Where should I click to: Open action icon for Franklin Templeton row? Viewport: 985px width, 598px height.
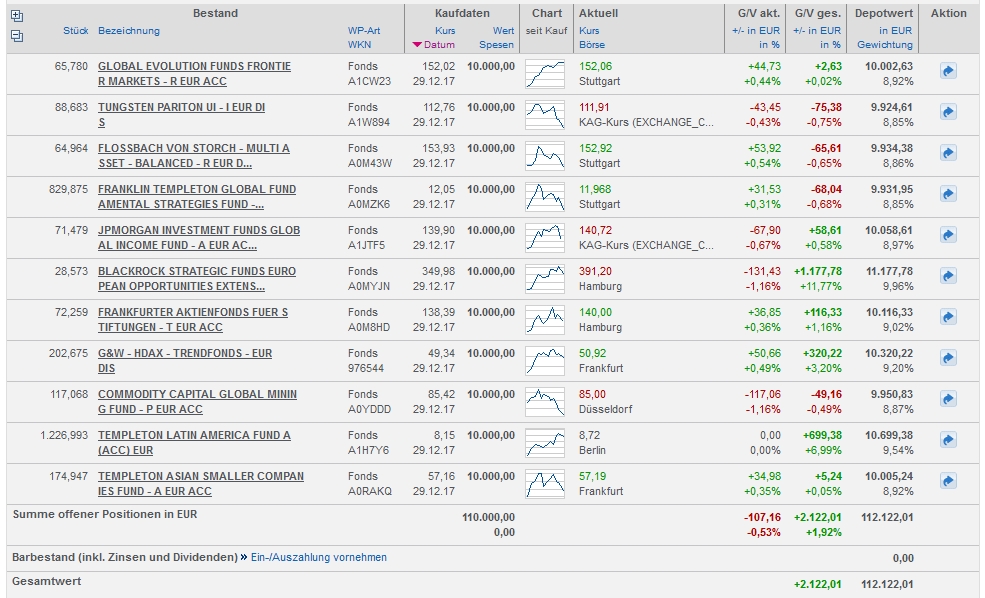(x=948, y=193)
